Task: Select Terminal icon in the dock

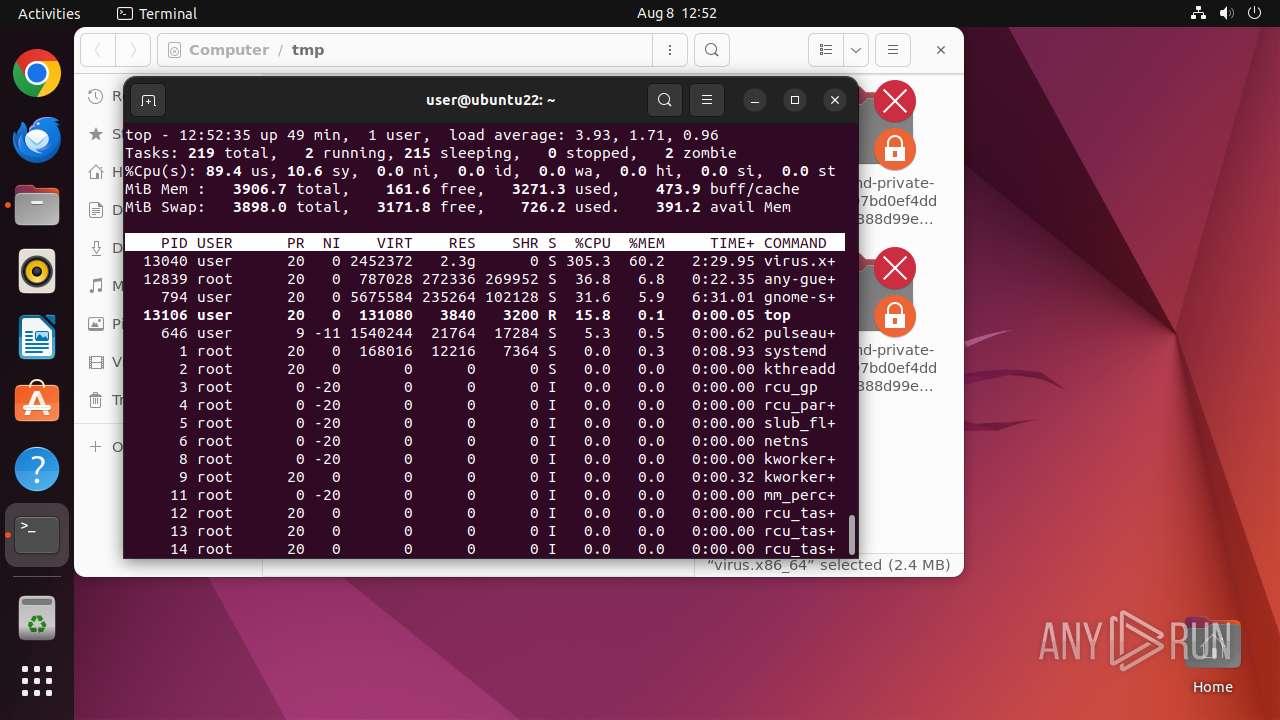Action: pyautogui.click(x=37, y=535)
